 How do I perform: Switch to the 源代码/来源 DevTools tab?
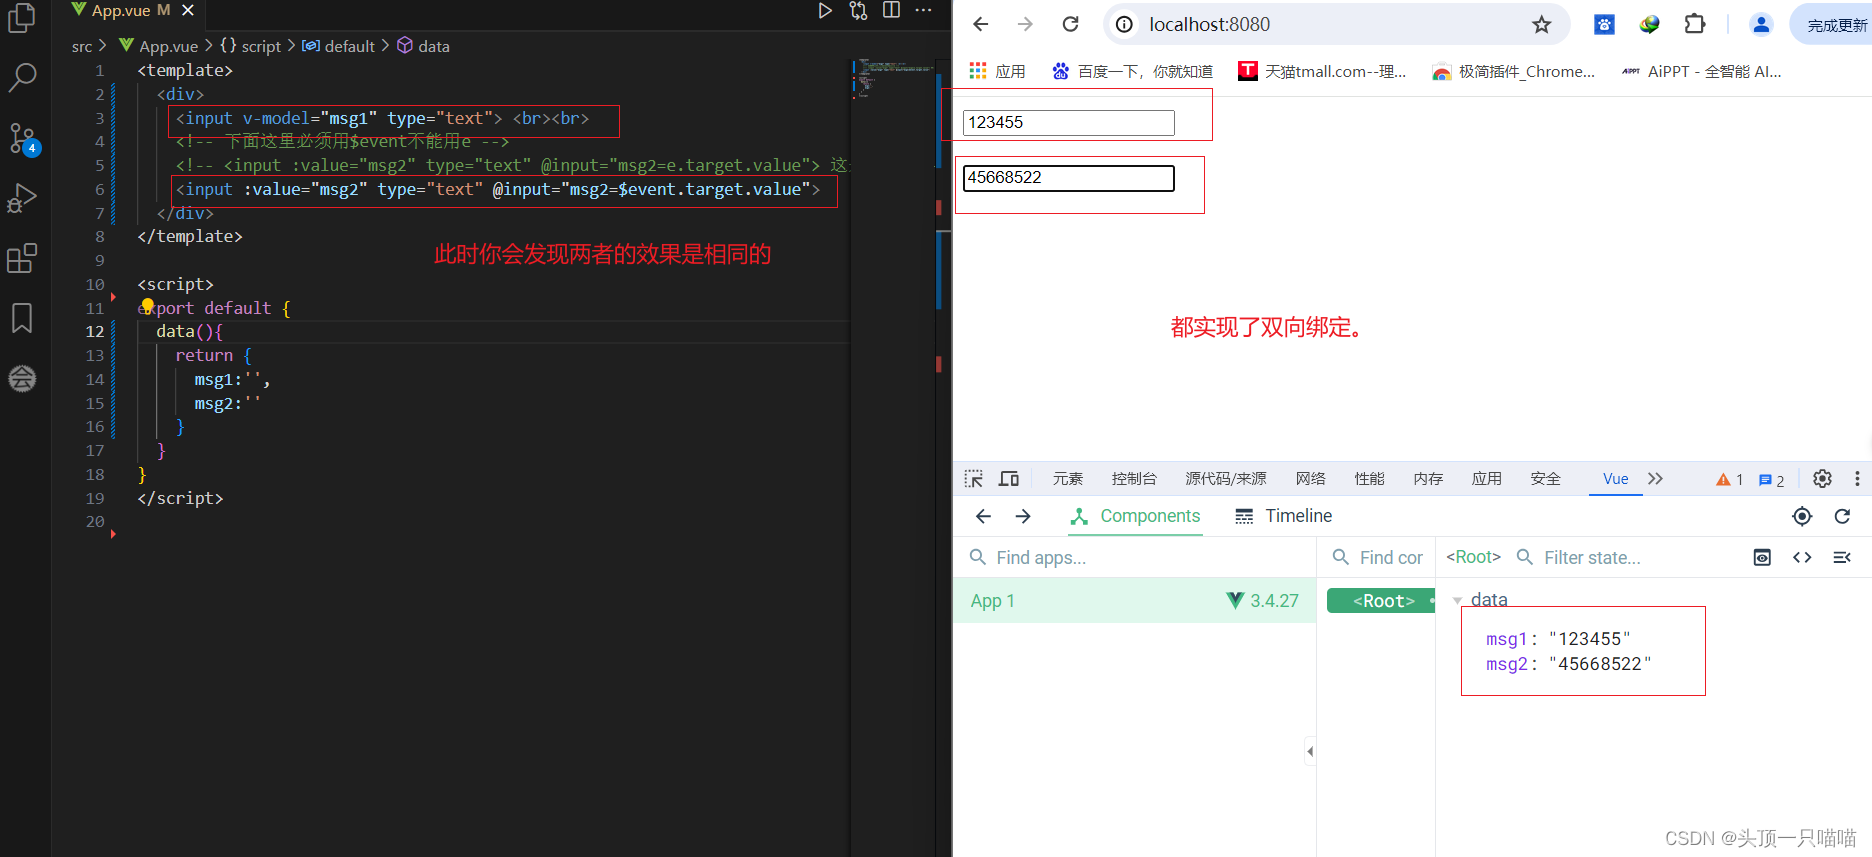click(1226, 478)
